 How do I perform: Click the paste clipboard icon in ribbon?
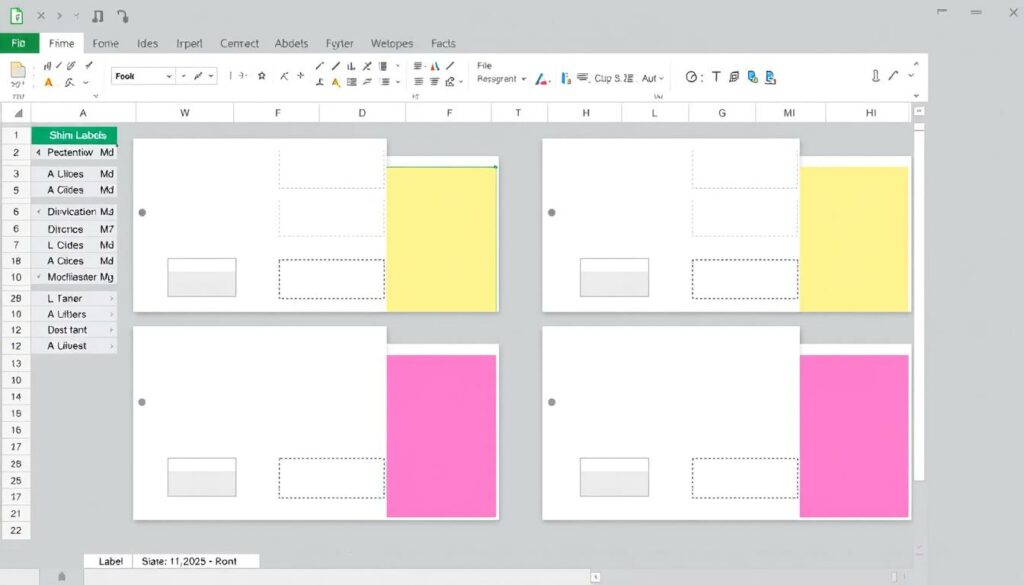coord(17,70)
